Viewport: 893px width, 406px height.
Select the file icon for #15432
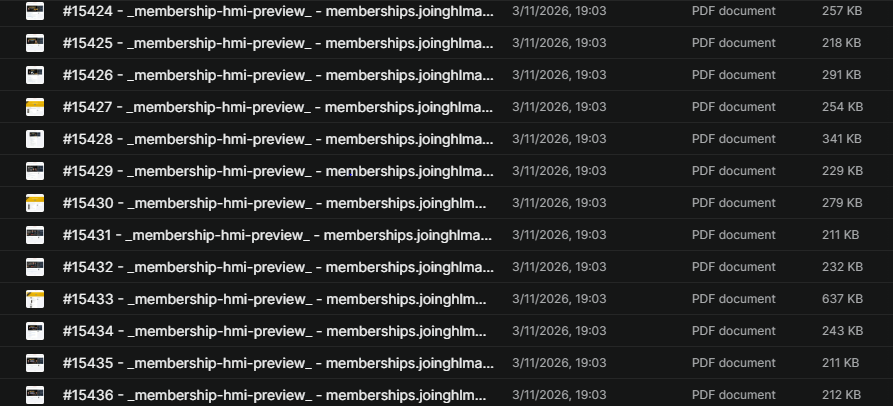point(35,266)
